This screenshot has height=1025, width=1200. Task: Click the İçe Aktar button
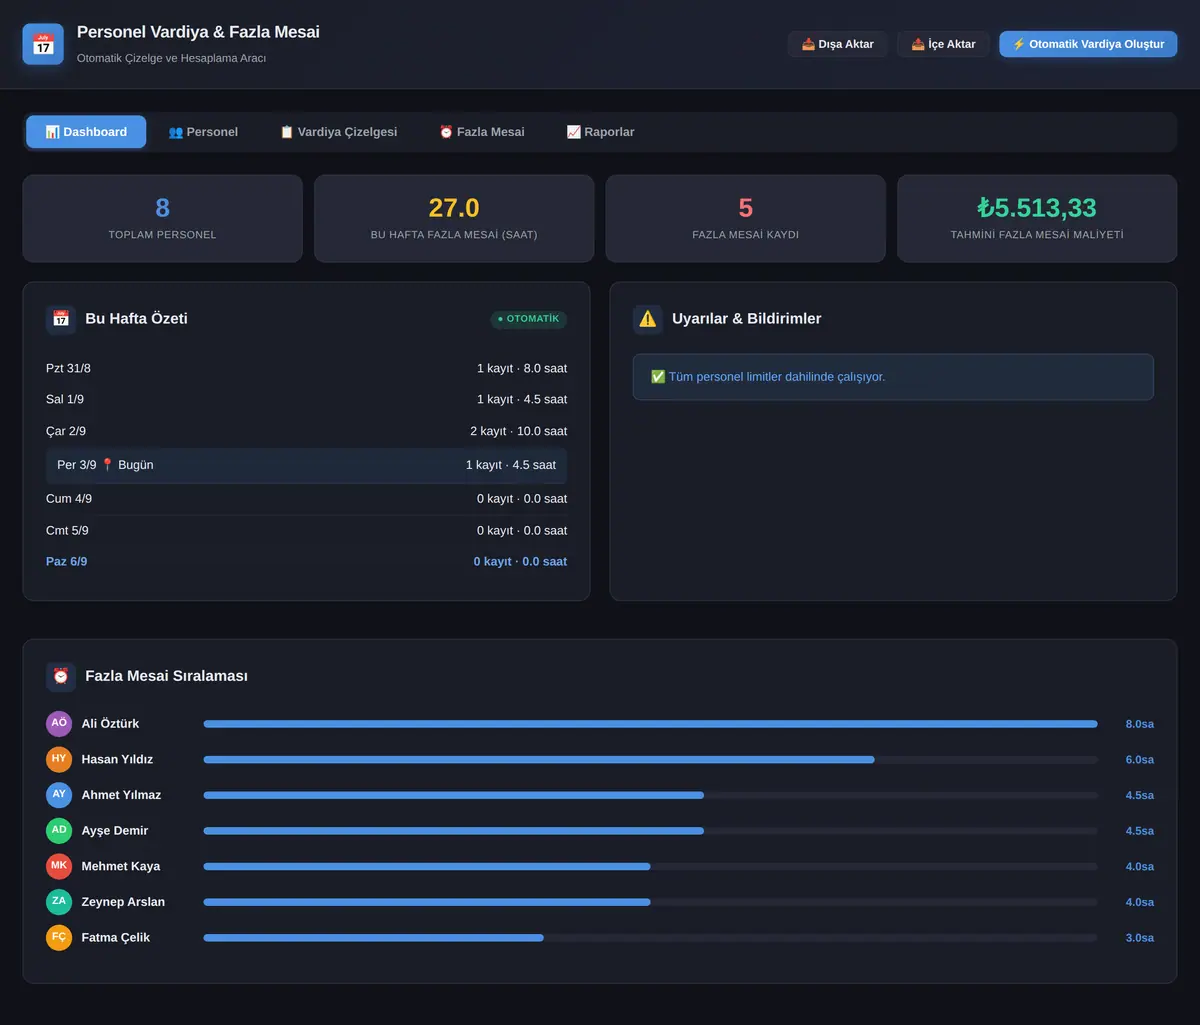point(943,44)
